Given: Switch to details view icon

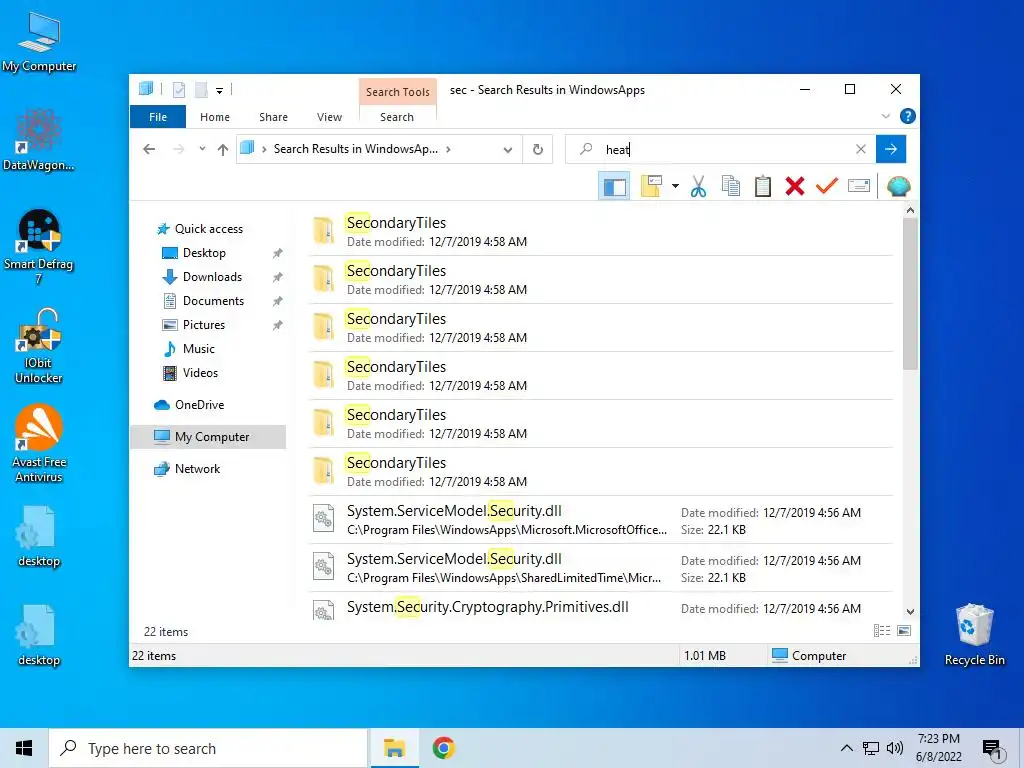Looking at the screenshot, I should (x=882, y=631).
